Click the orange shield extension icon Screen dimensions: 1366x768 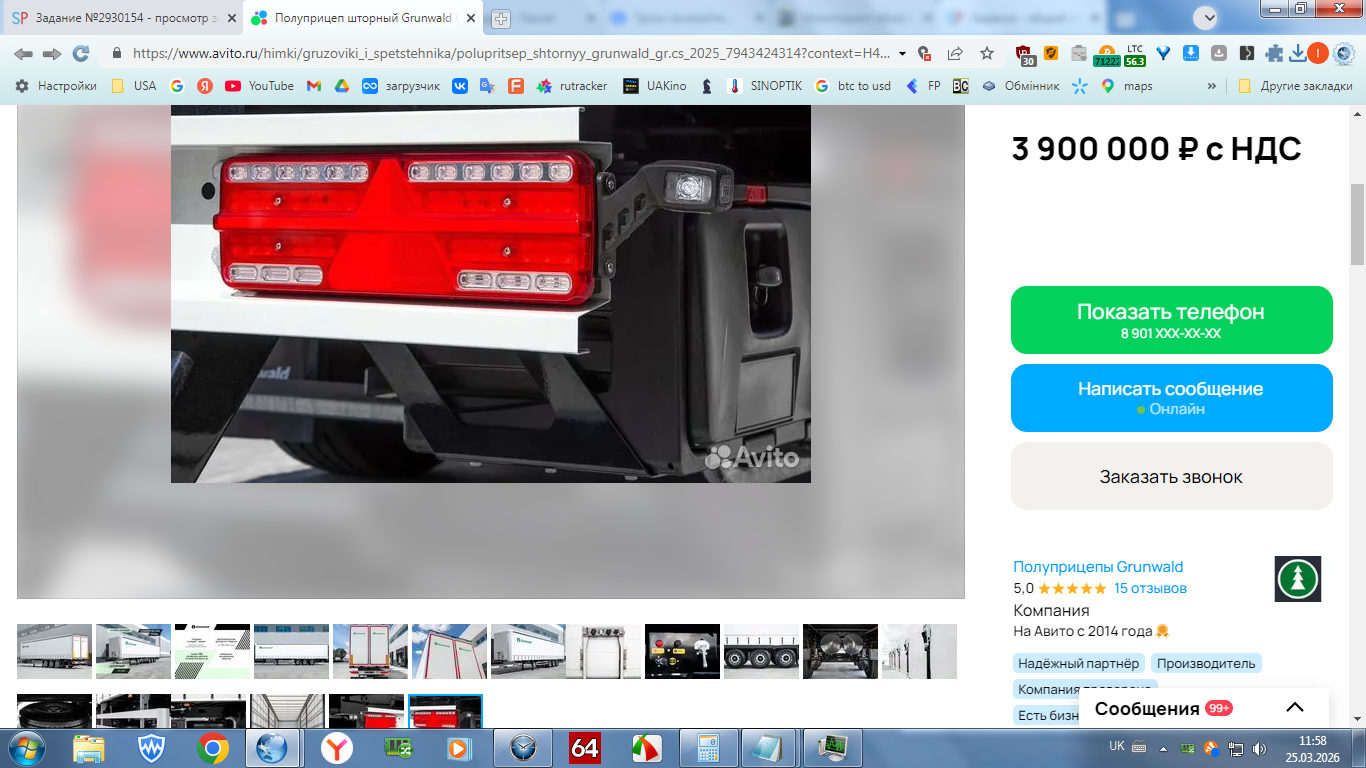[x=1051, y=54]
